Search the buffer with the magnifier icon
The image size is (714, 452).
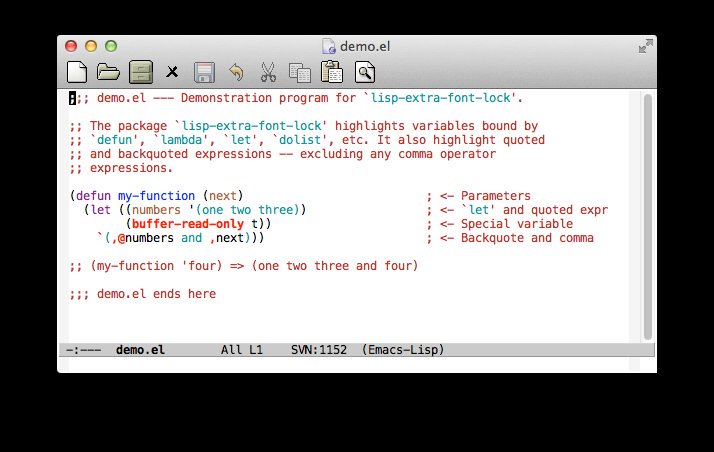(365, 71)
